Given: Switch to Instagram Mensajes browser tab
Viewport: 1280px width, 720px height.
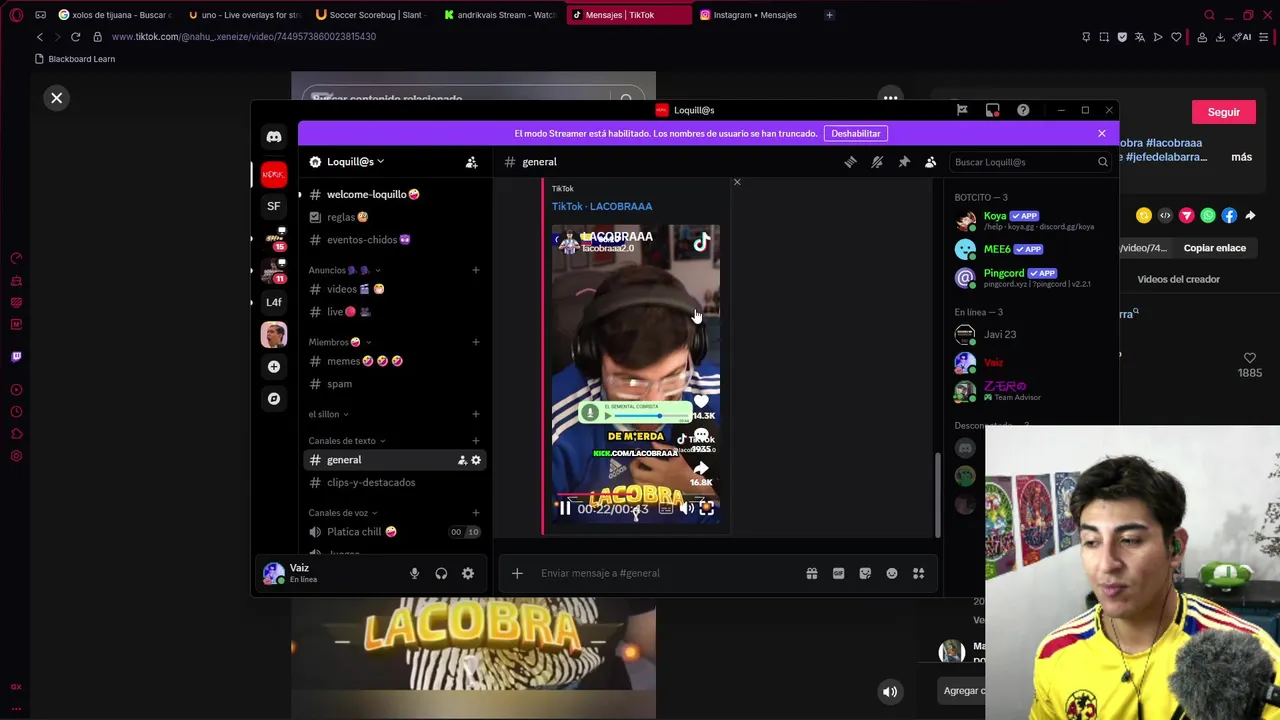Looking at the screenshot, I should pyautogui.click(x=757, y=15).
